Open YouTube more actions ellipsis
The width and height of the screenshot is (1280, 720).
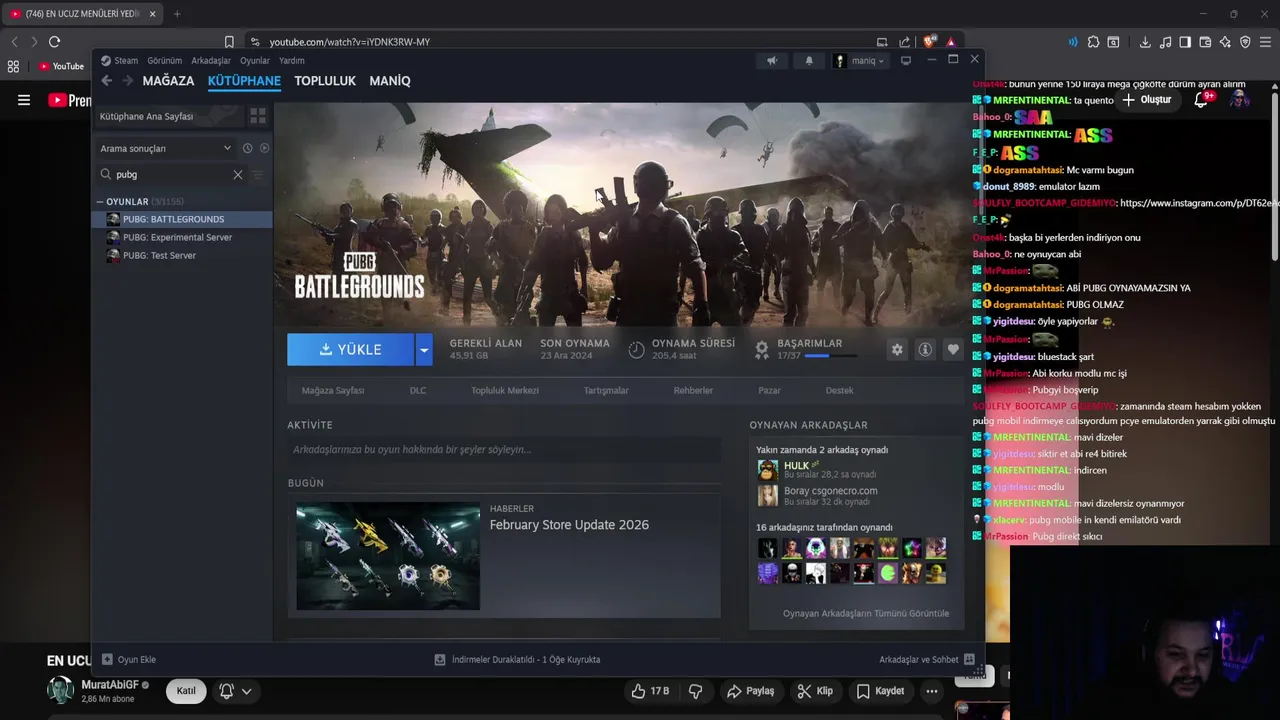932,691
